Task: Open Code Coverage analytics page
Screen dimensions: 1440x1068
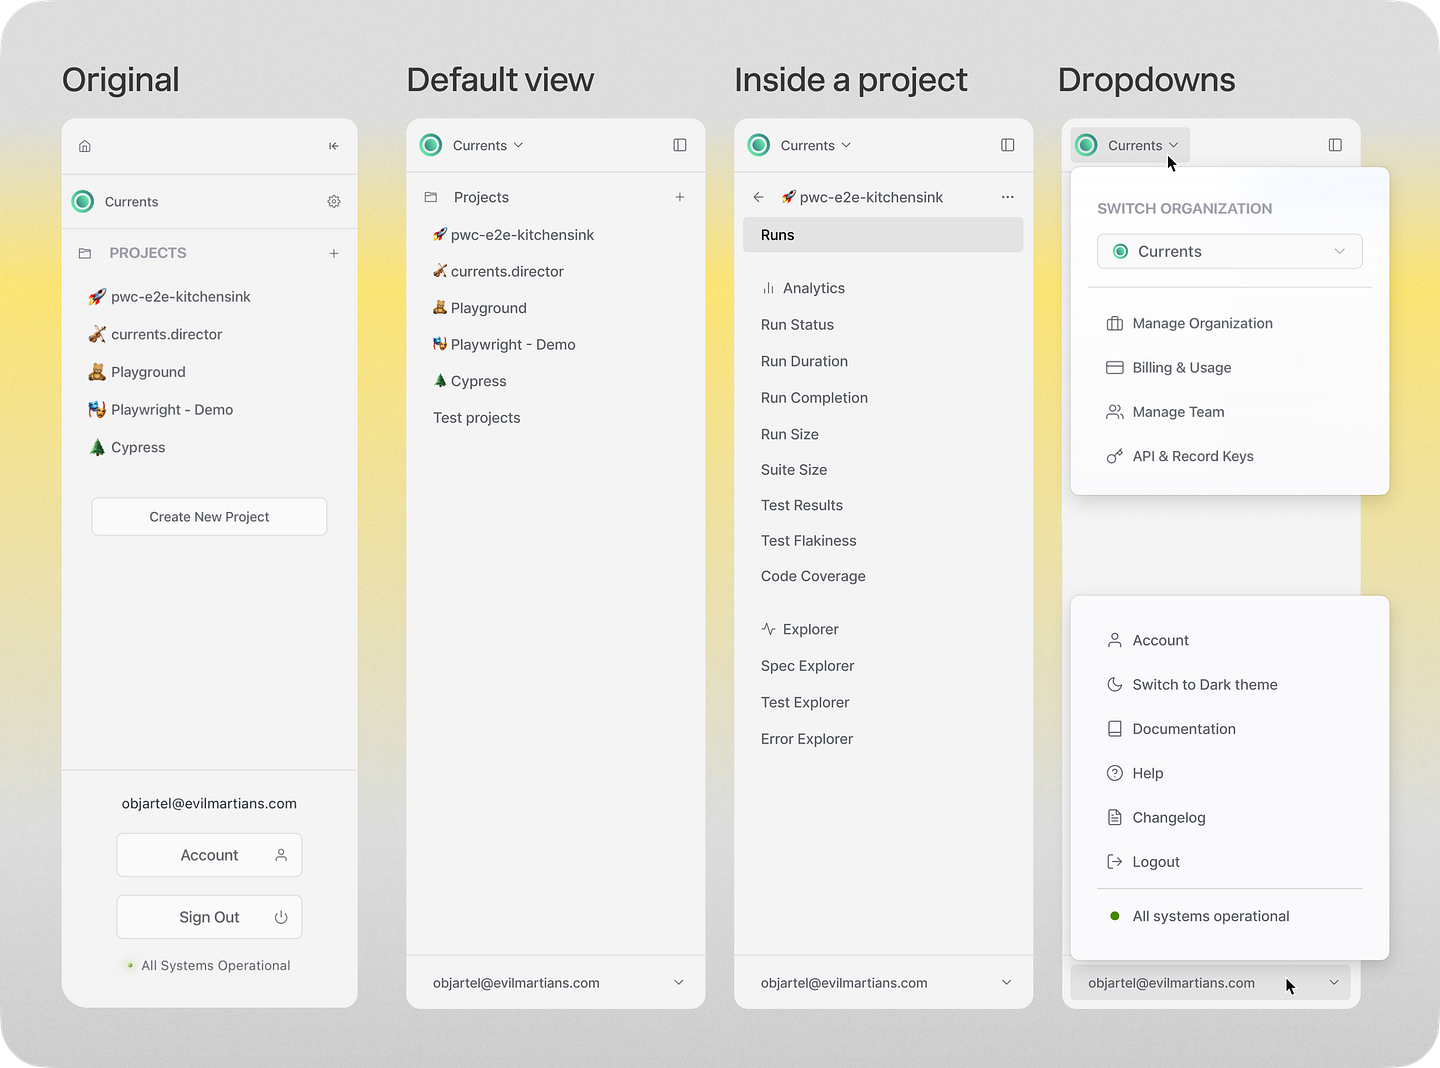Action: [x=813, y=576]
